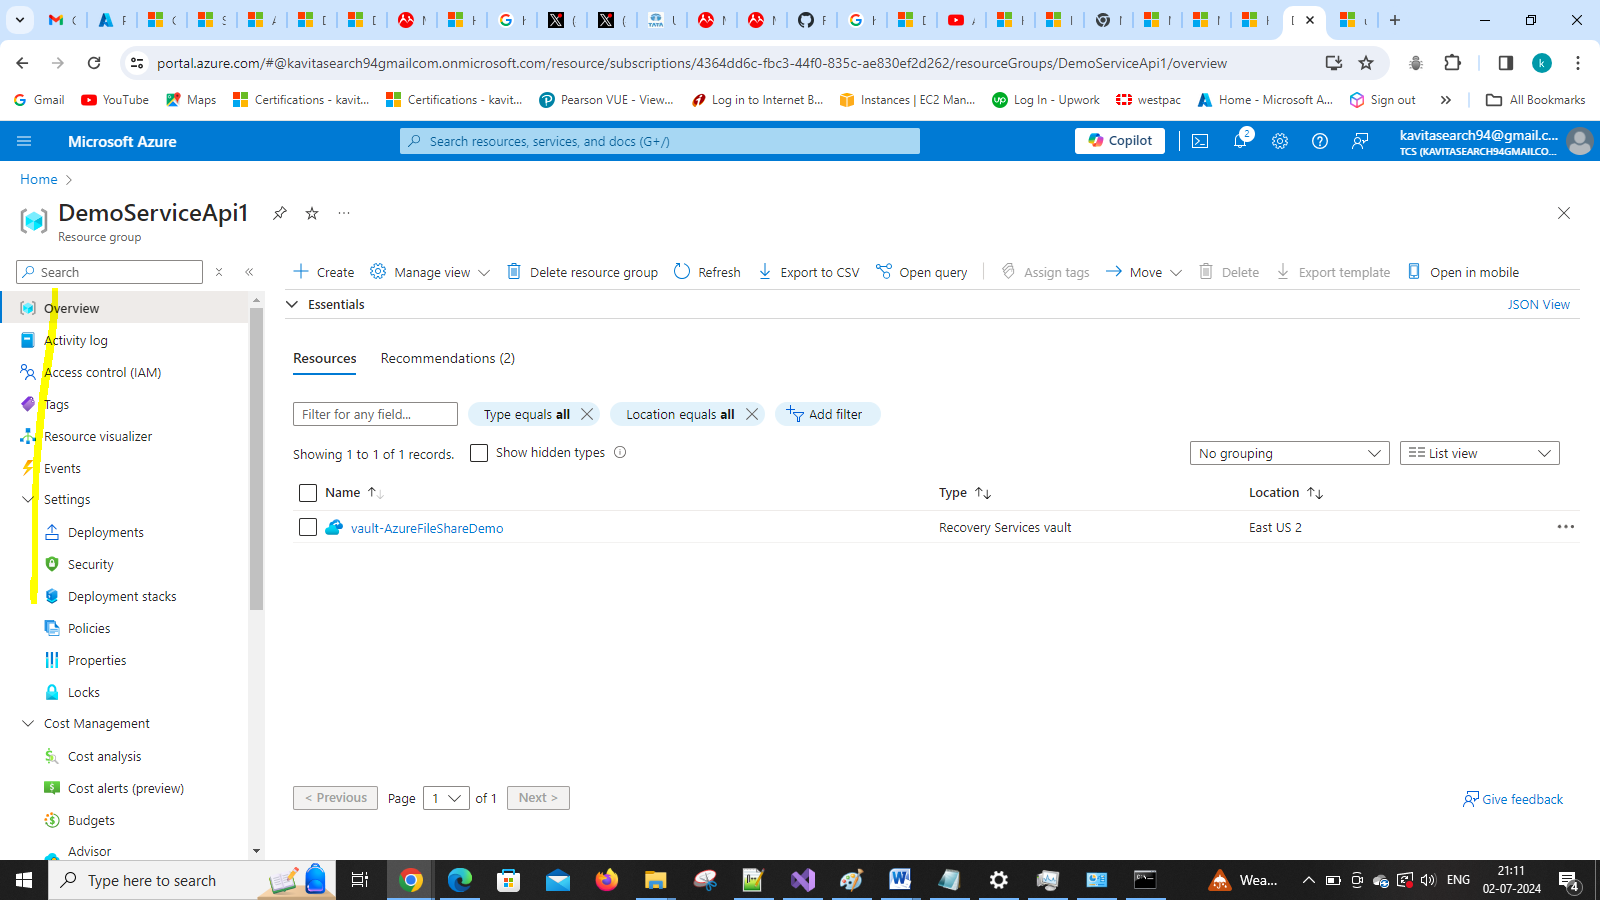Sort the table by the Location column

pyautogui.click(x=1286, y=493)
